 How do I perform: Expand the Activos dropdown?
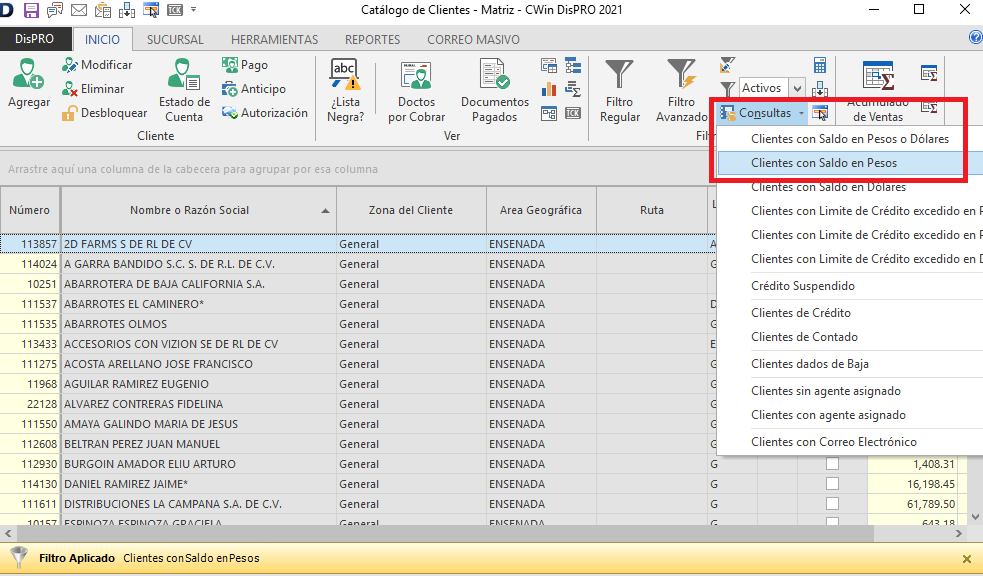coord(797,88)
